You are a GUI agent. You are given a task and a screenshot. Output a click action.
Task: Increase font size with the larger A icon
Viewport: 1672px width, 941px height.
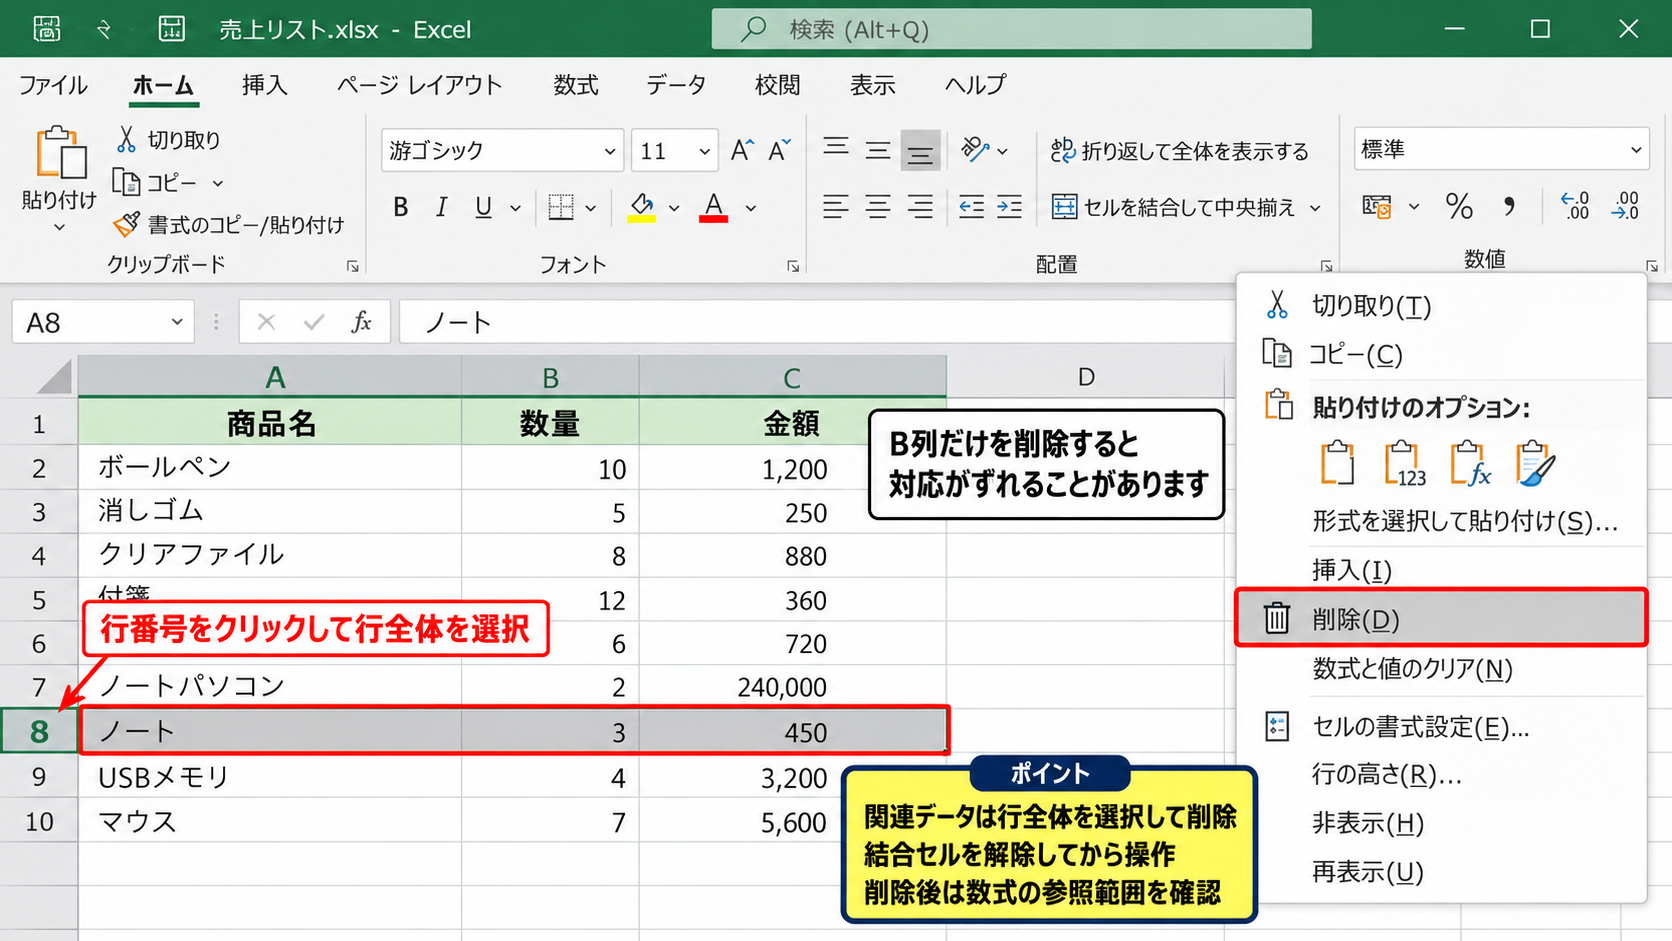742,150
